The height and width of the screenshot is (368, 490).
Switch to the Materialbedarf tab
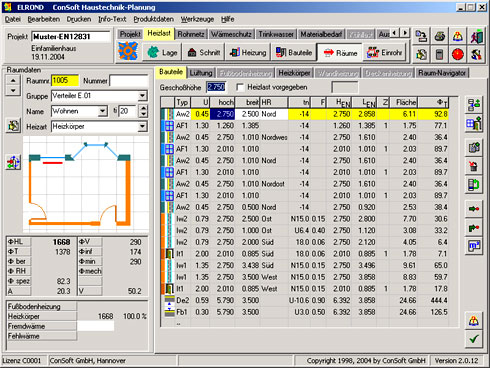point(321,34)
